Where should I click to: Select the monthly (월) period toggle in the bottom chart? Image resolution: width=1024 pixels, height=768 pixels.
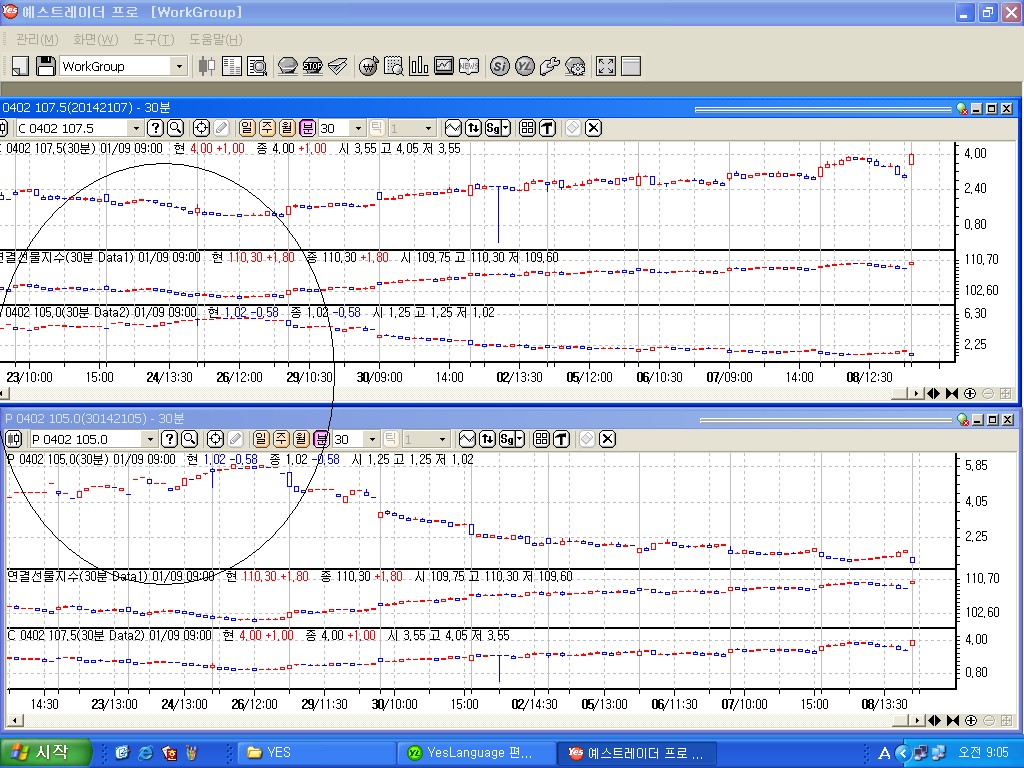point(301,439)
